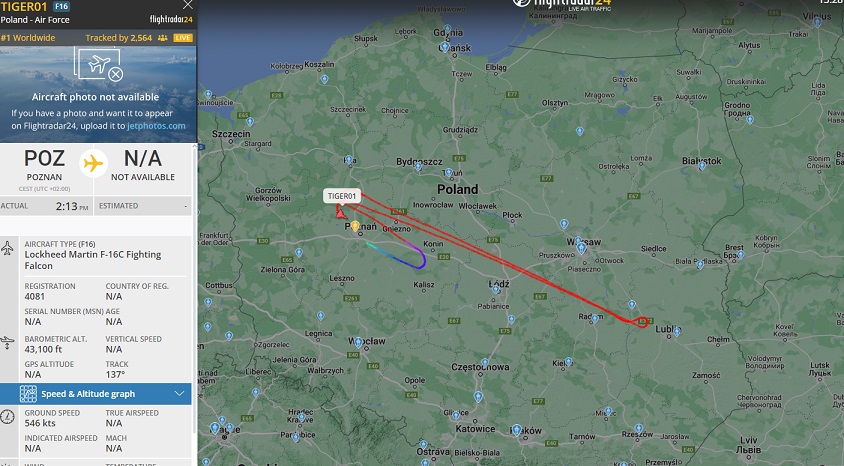
Task: Open the Speed & Altitude graph section
Action: click(x=96, y=394)
